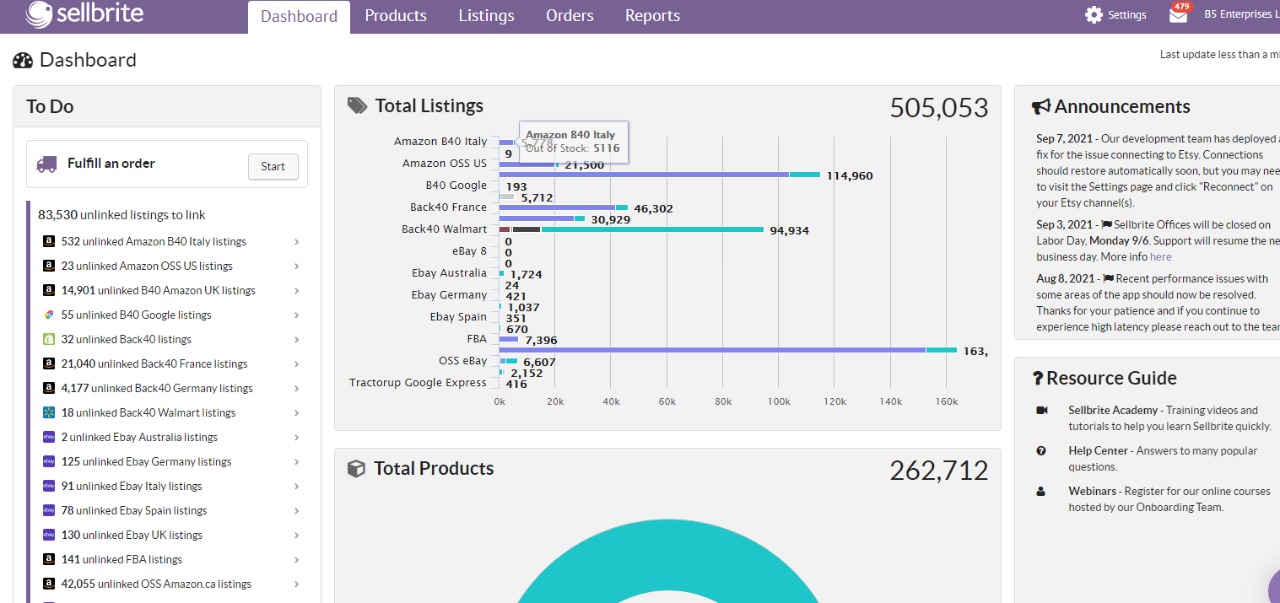Open Settings via the gear icon
The height and width of the screenshot is (603, 1280).
click(x=1094, y=15)
